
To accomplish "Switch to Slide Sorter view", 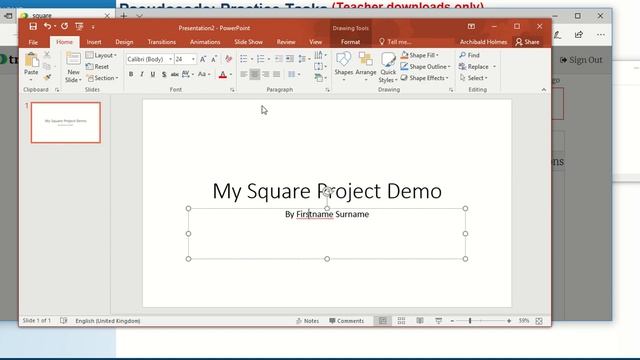I will [402, 321].
